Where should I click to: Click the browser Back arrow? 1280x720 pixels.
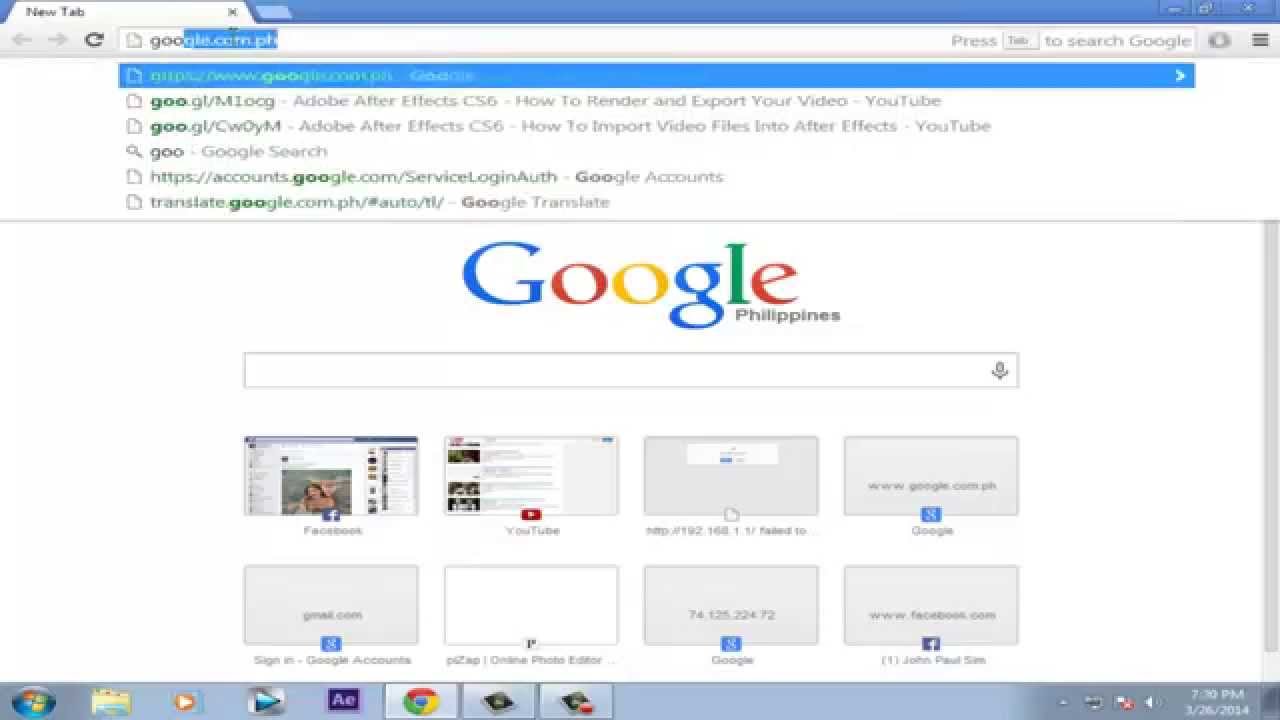[22, 40]
